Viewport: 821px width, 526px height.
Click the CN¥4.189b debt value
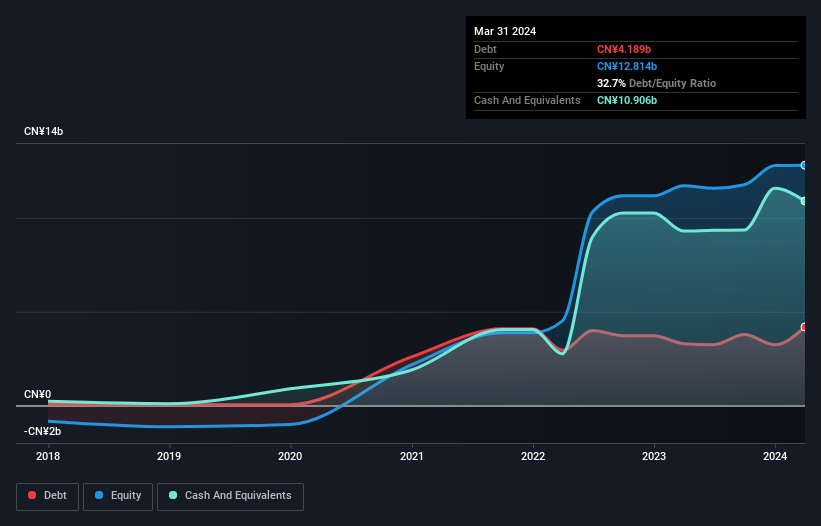(624, 49)
